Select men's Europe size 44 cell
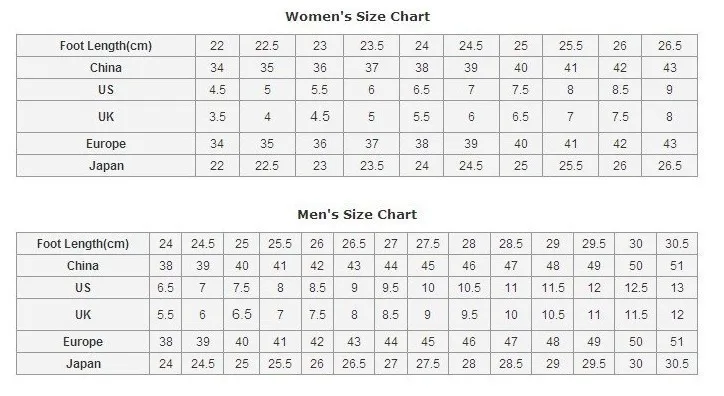 click(x=391, y=342)
